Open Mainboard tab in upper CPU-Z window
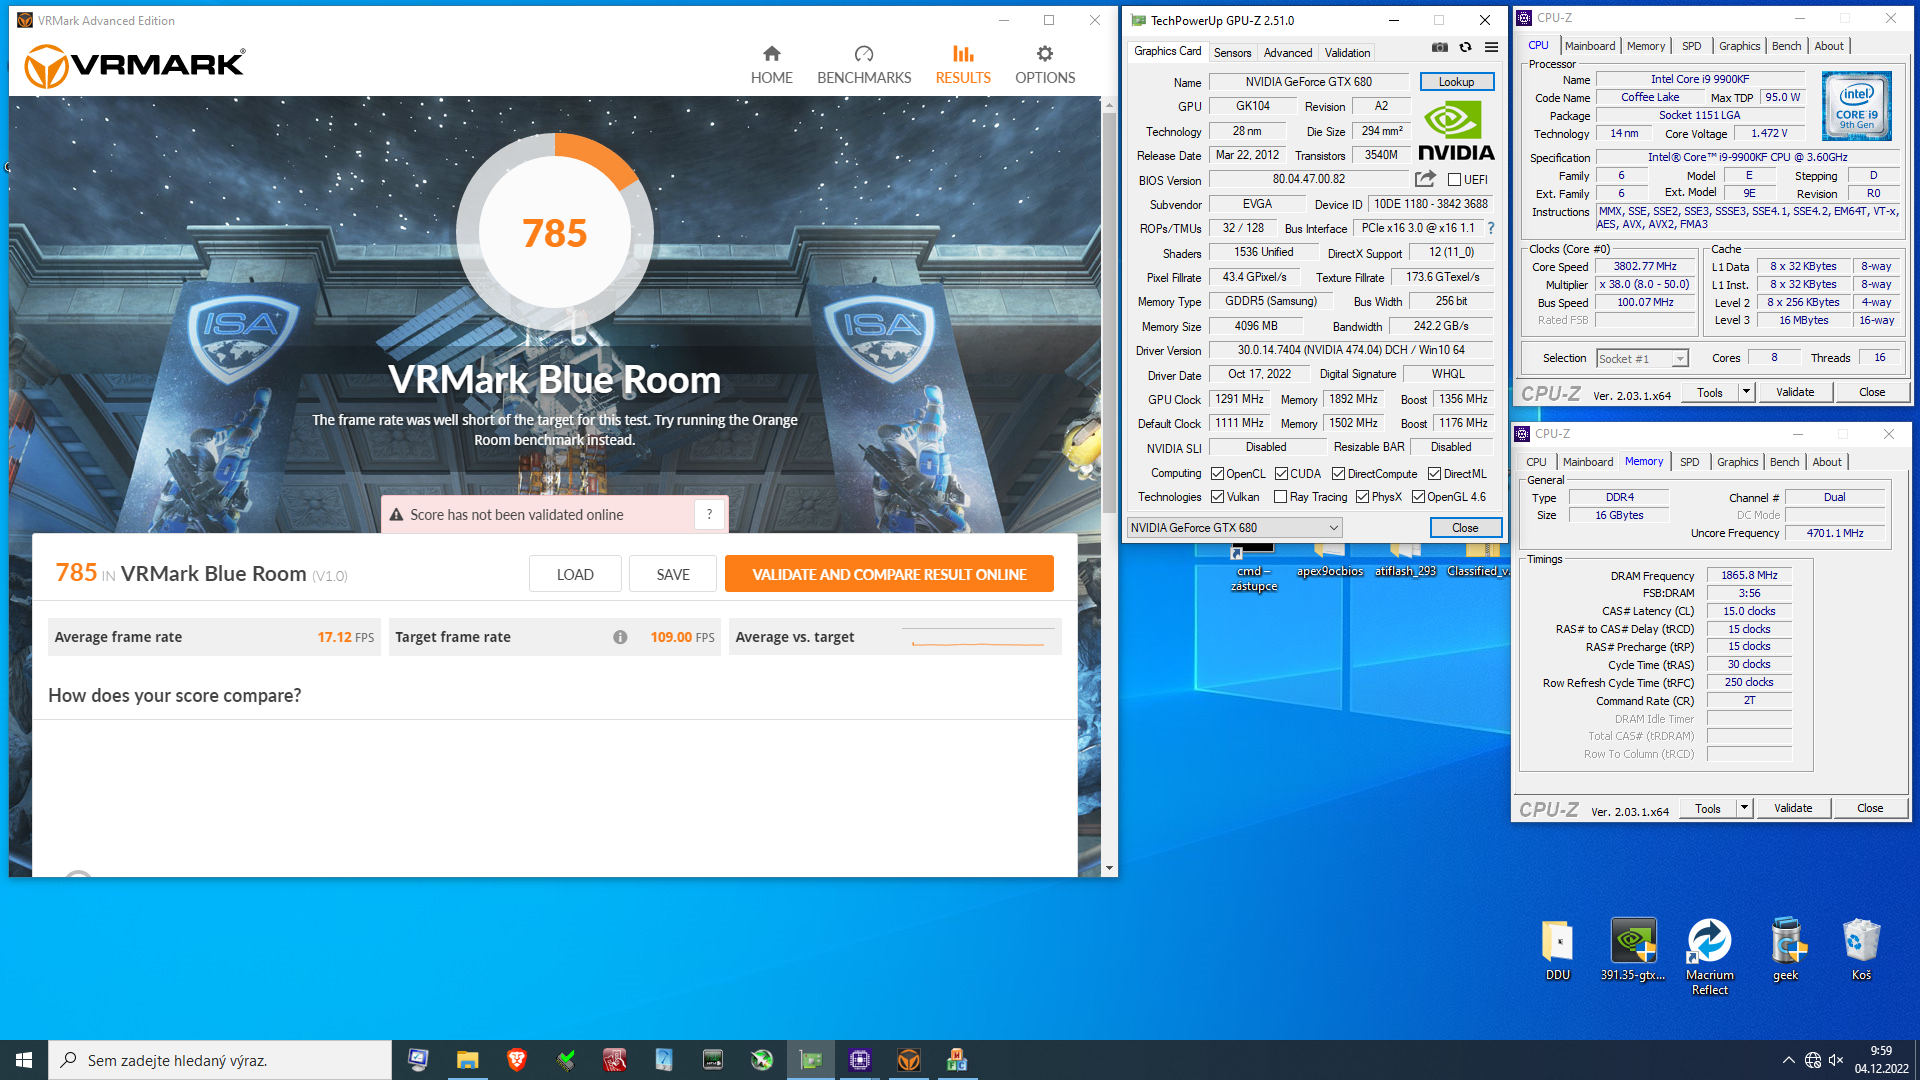 1589,46
